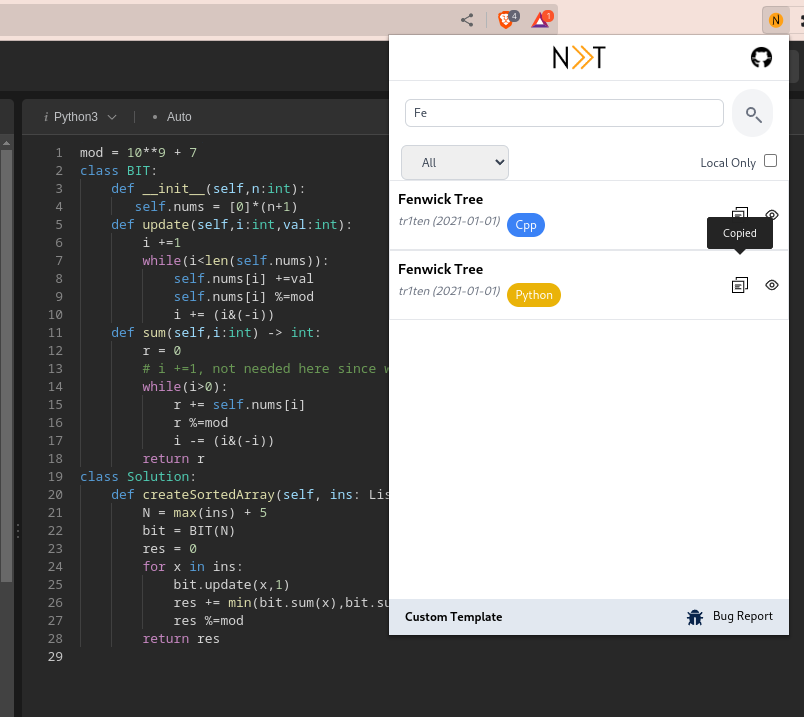The width and height of the screenshot is (804, 717).
Task: Click the browser share icon
Action: point(467,20)
